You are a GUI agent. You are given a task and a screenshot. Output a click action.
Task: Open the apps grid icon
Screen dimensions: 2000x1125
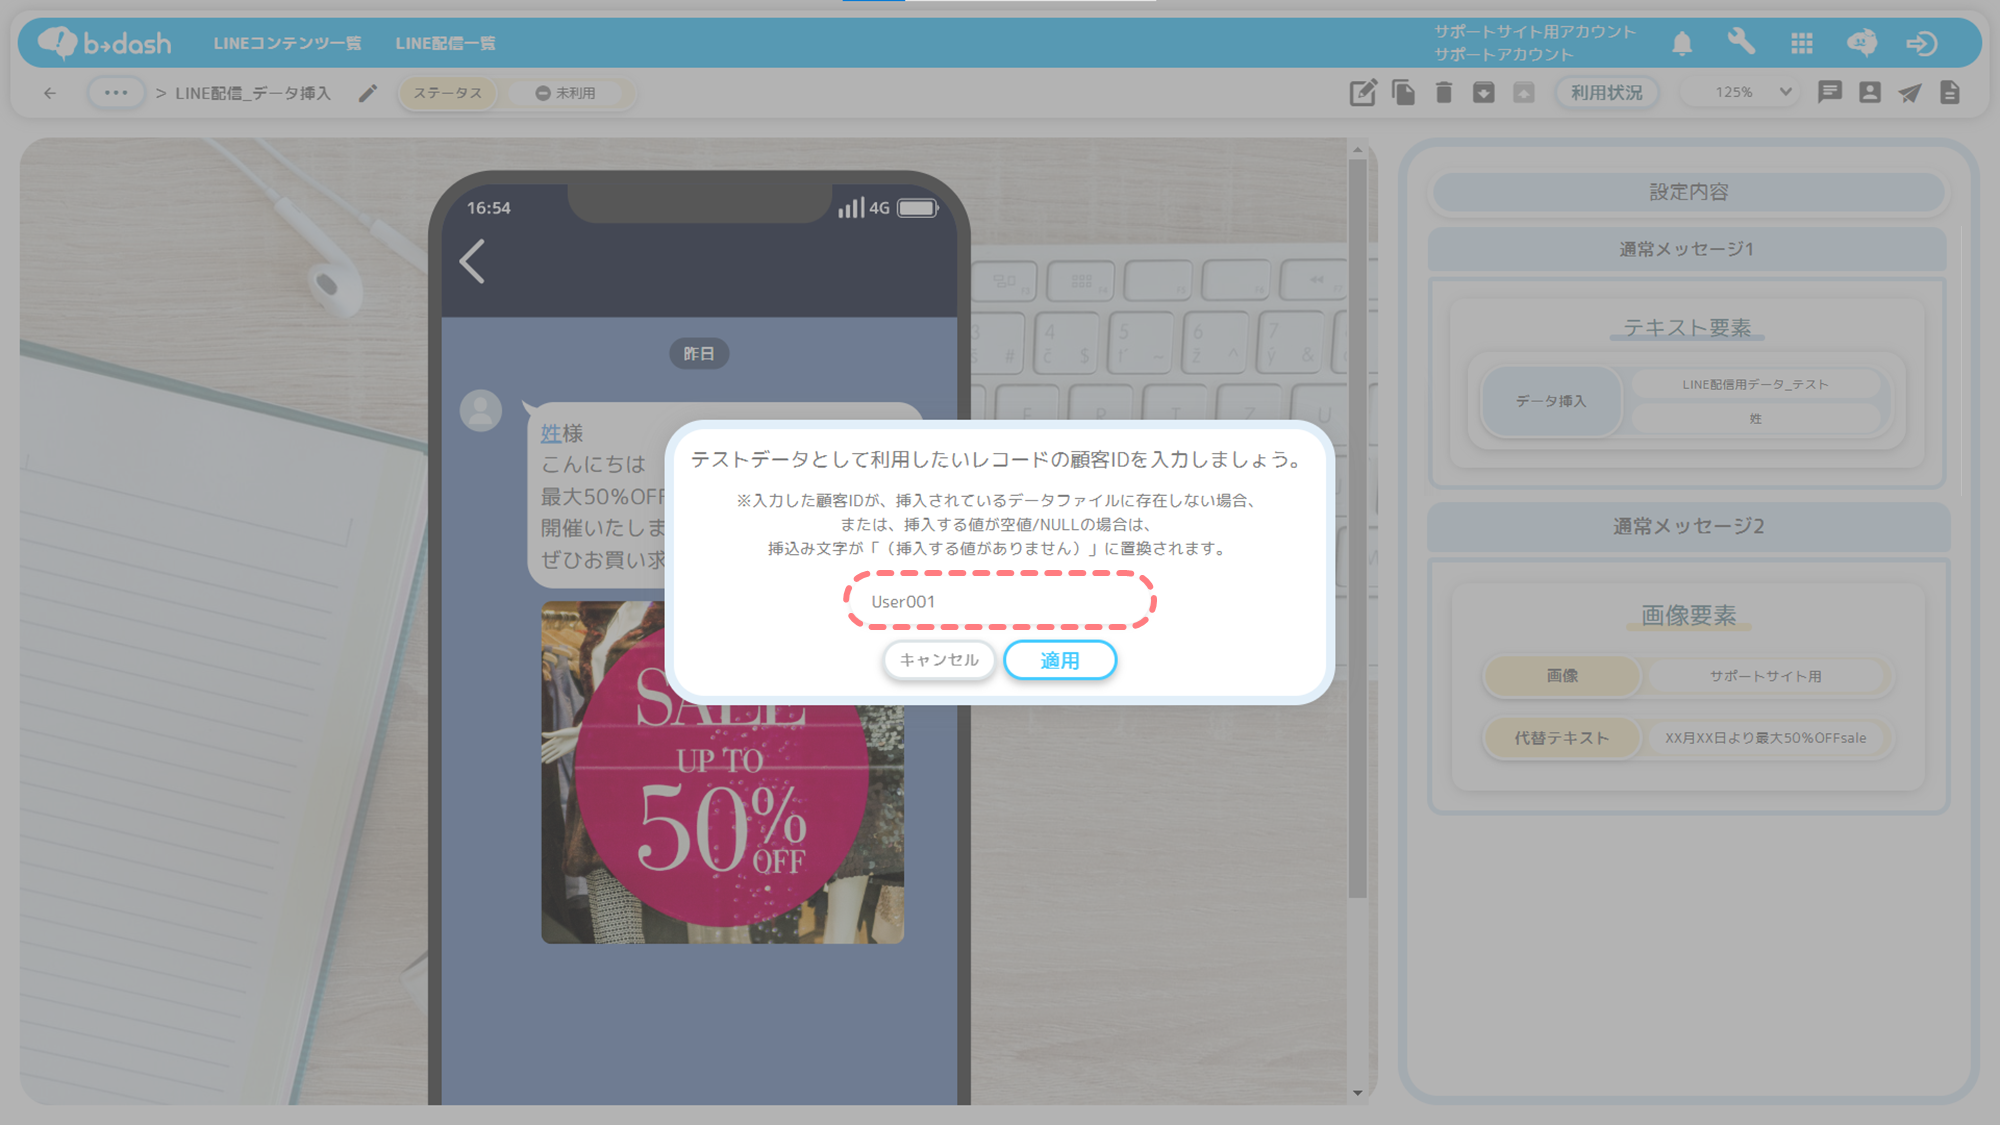pos(1802,43)
